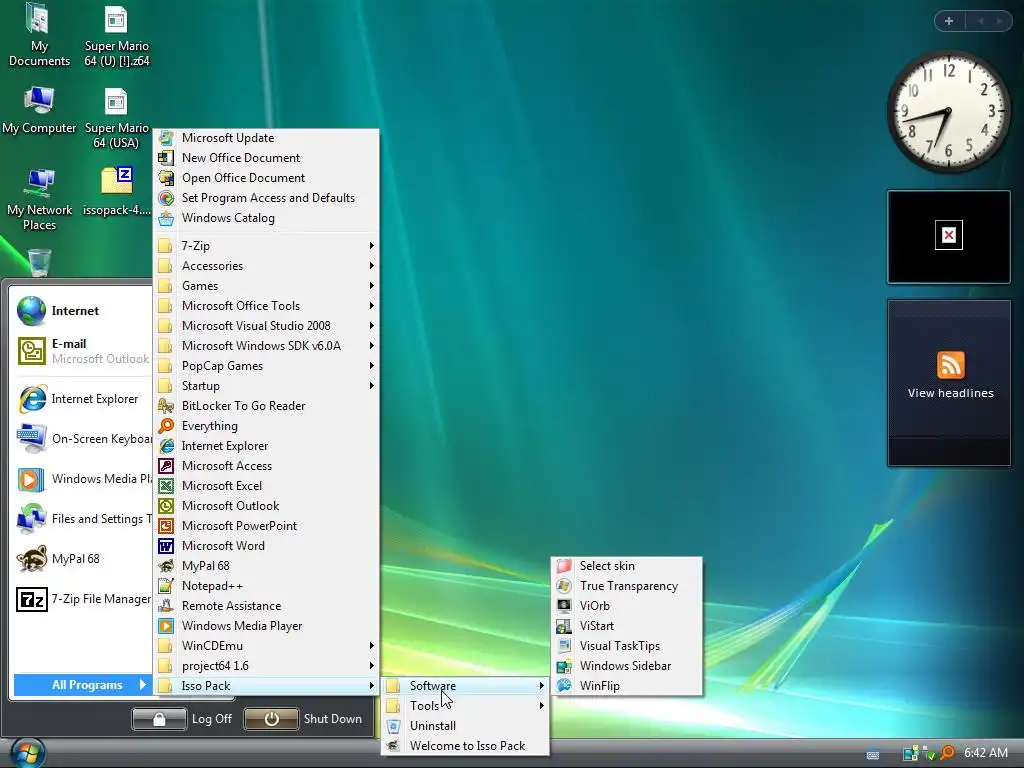
Task: Click the Everything search tray icon
Action: [x=947, y=753]
